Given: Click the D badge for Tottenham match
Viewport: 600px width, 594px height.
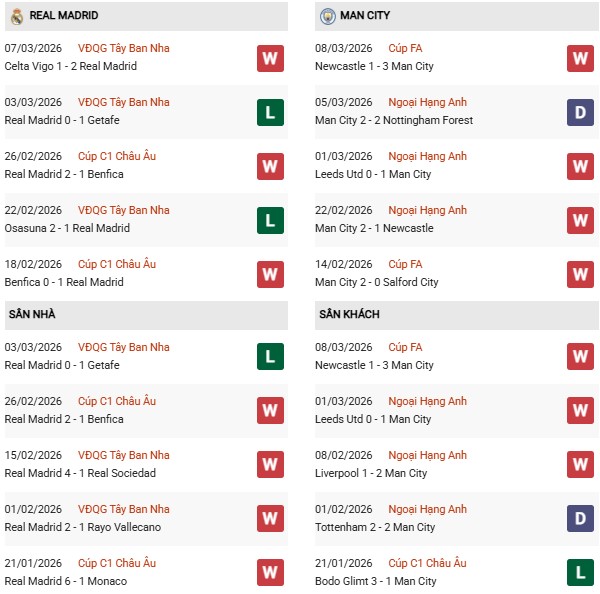Looking at the screenshot, I should click(581, 519).
